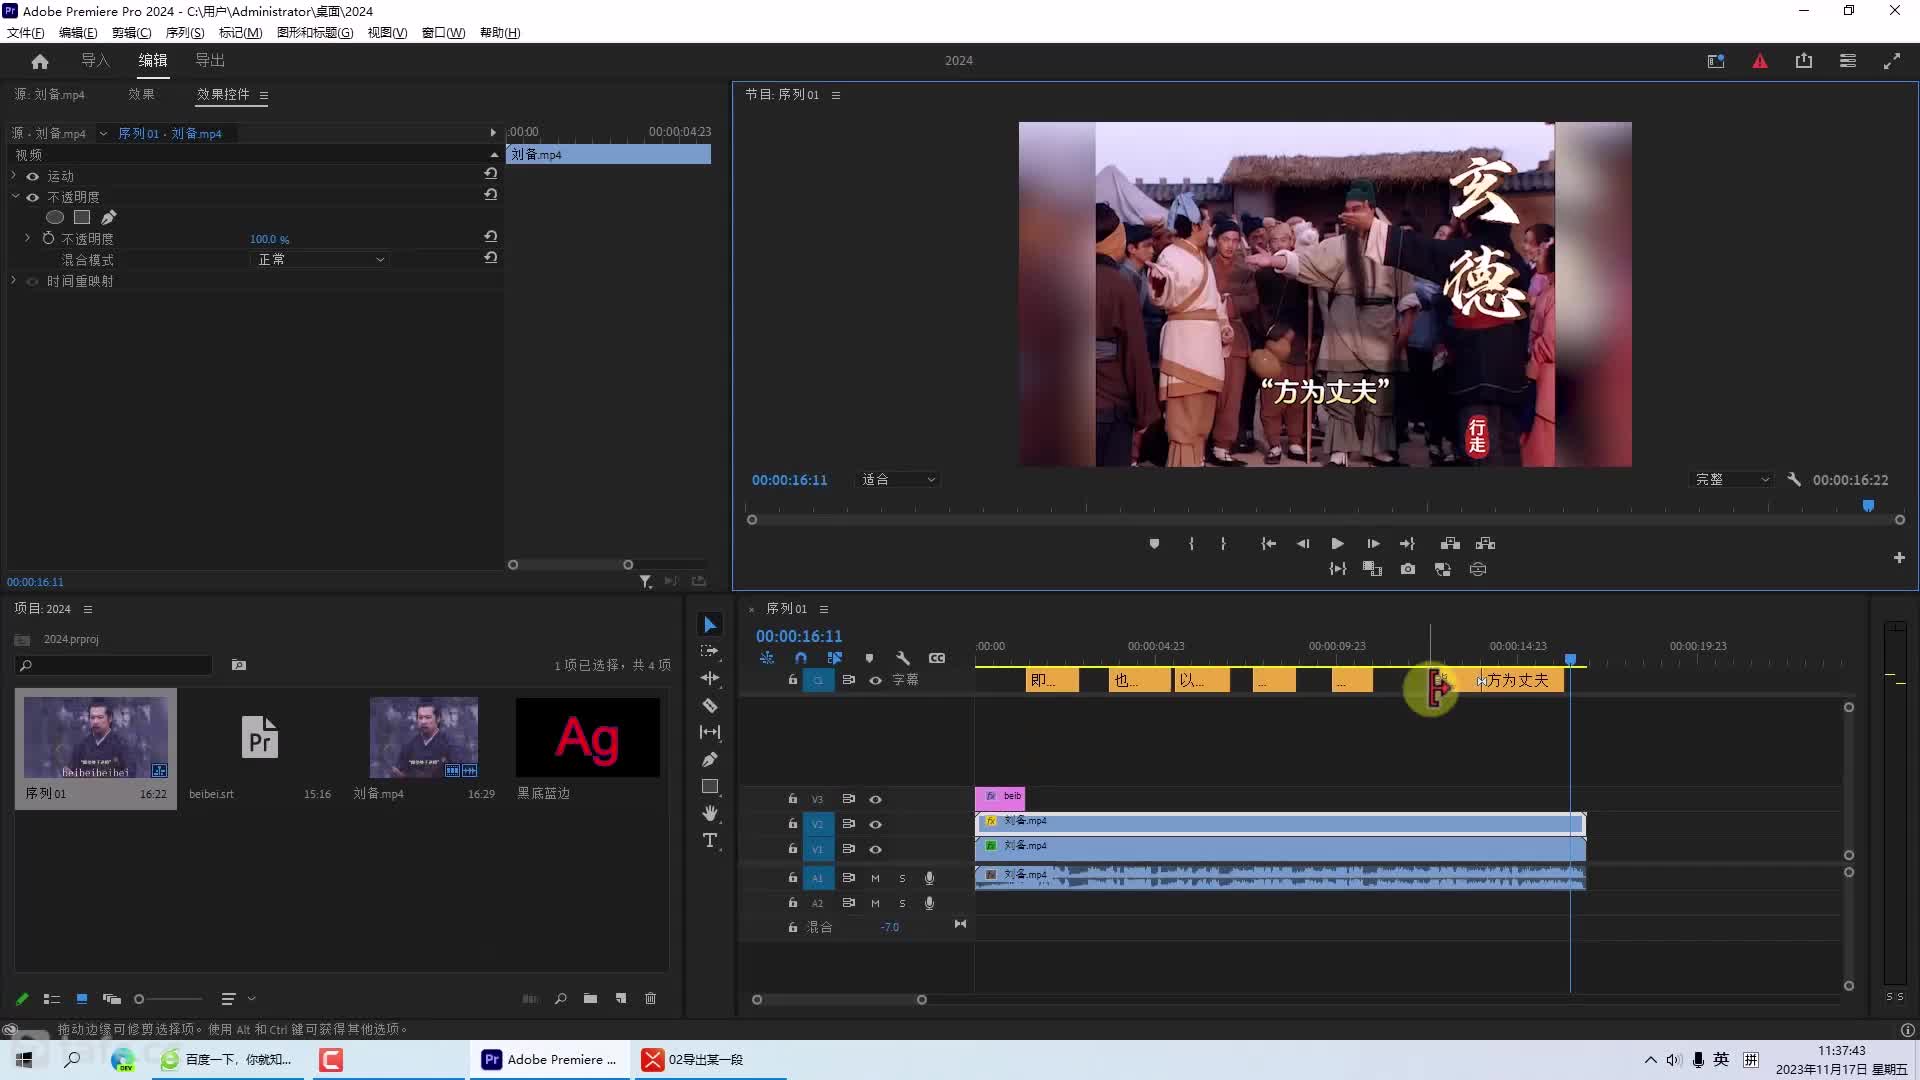Image resolution: width=1920 pixels, height=1080 pixels.
Task: Switch to 导入 tab
Action: click(x=95, y=61)
